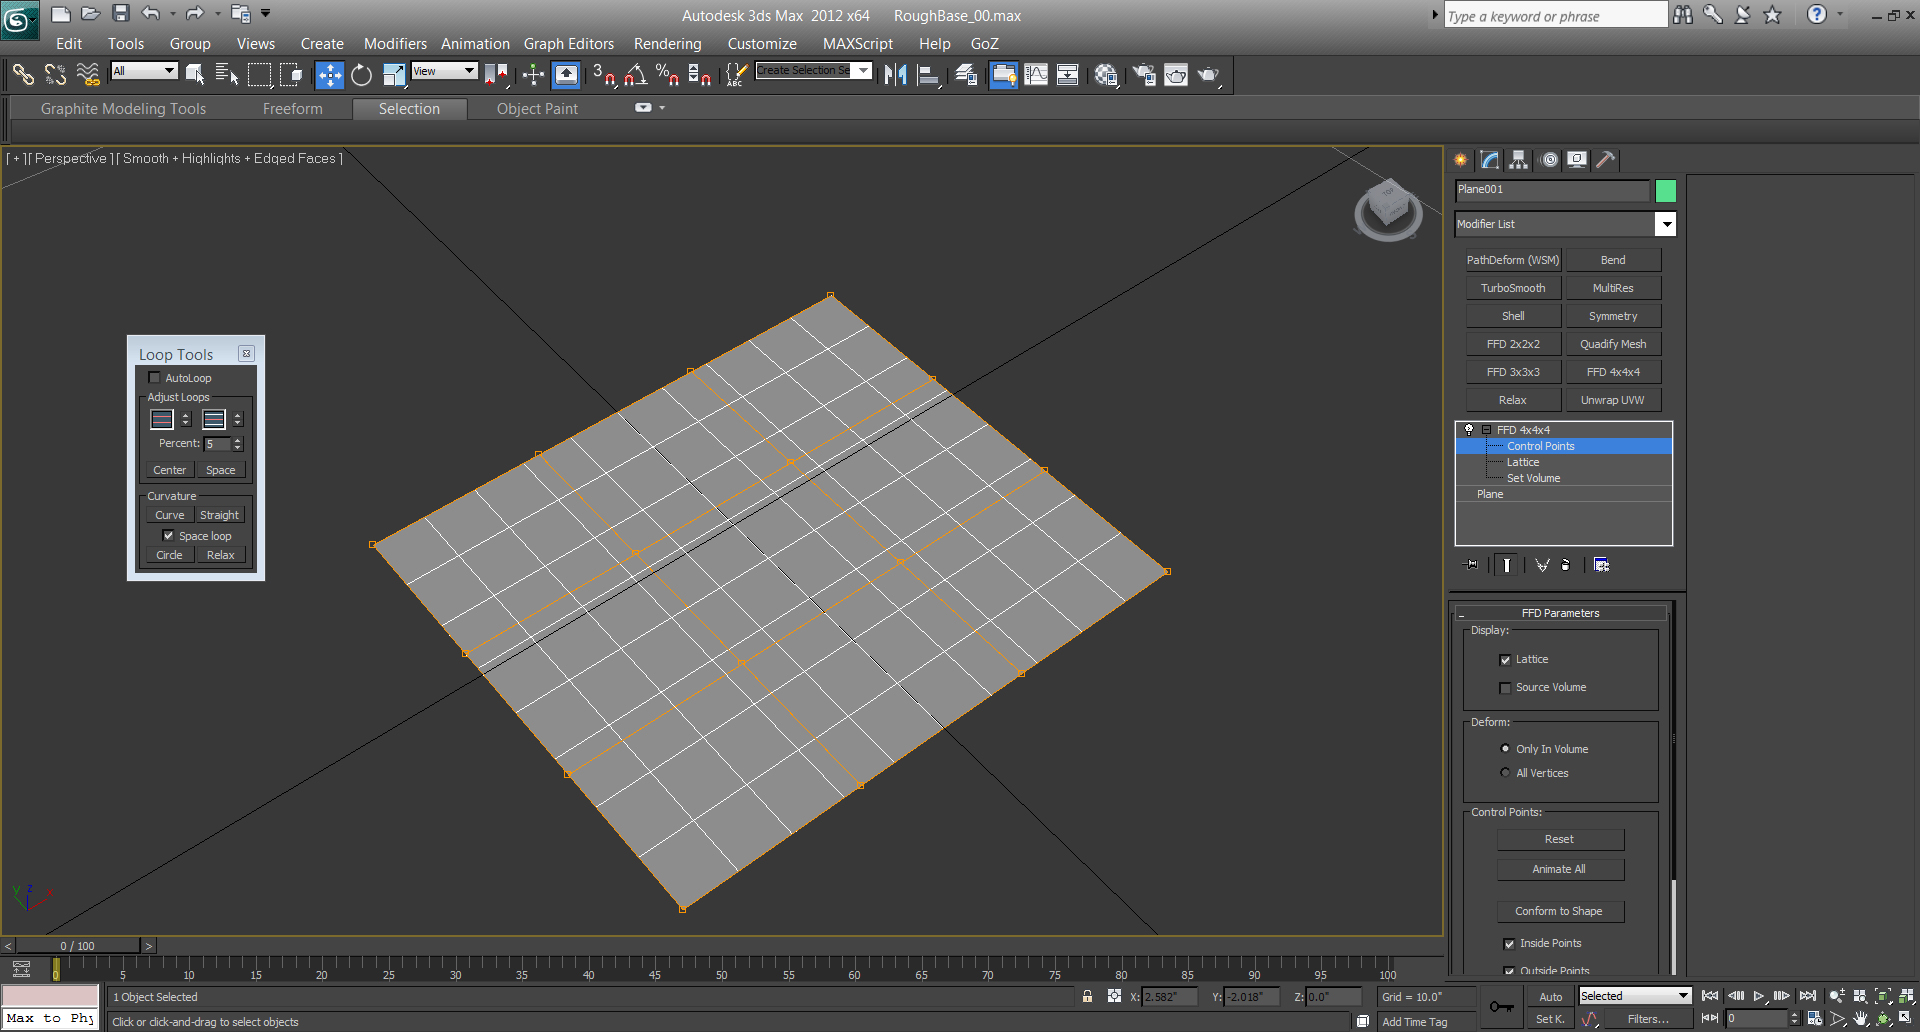Open the Motion command panel
This screenshot has width=1920, height=1032.
point(1549,160)
